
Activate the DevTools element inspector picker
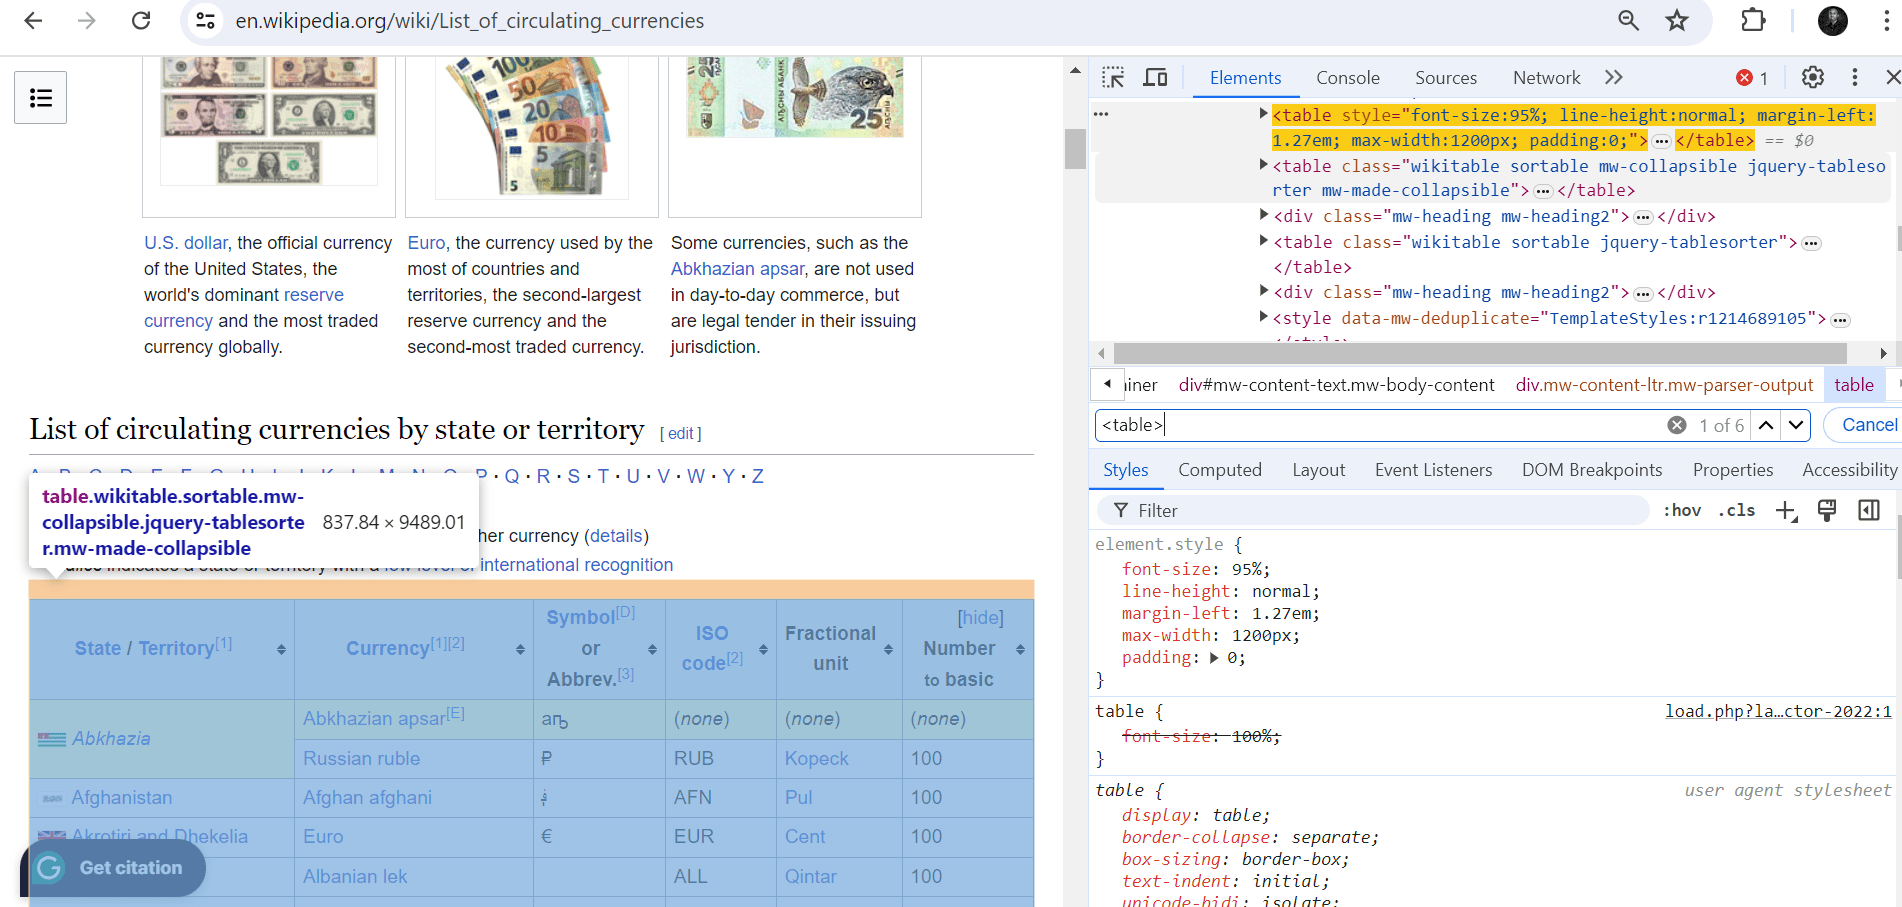coord(1113,78)
